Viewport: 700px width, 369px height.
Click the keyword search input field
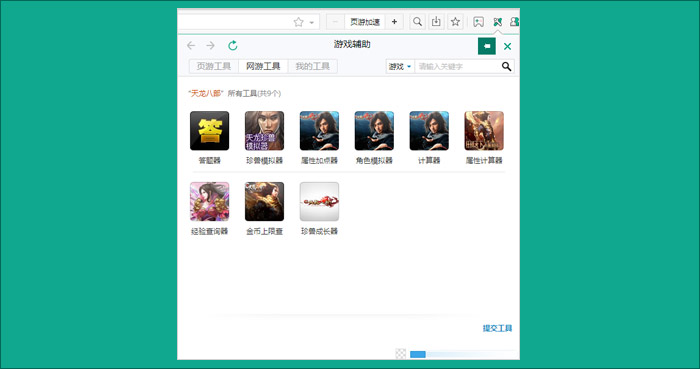coord(457,66)
